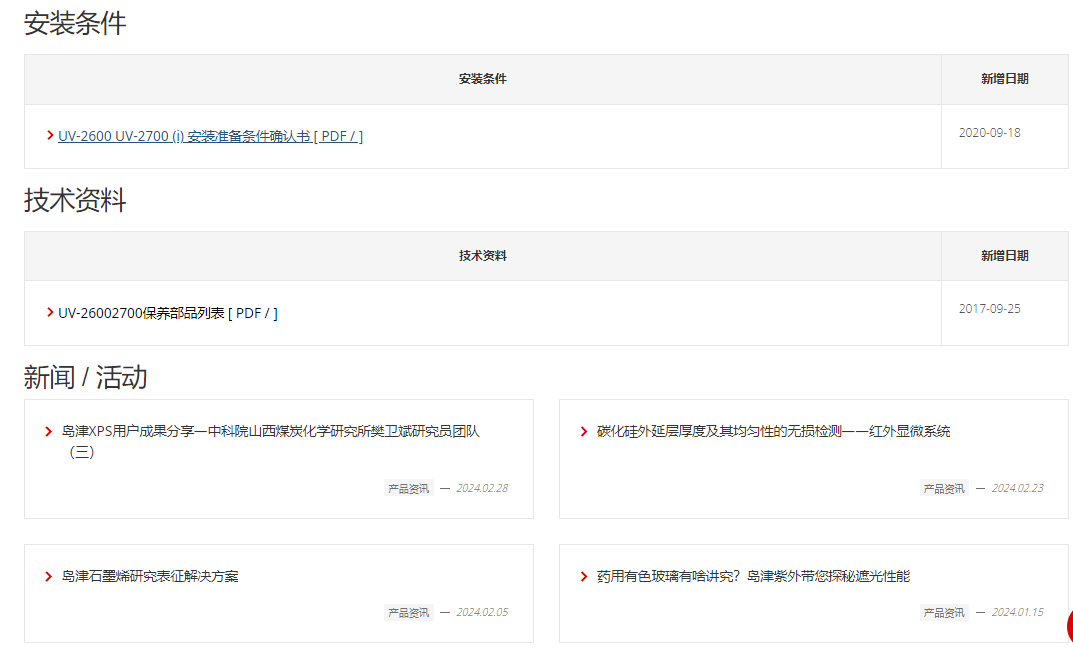Click 产品资讯 tag dated 2024.01.15
The image size is (1073, 653).
(x=944, y=612)
